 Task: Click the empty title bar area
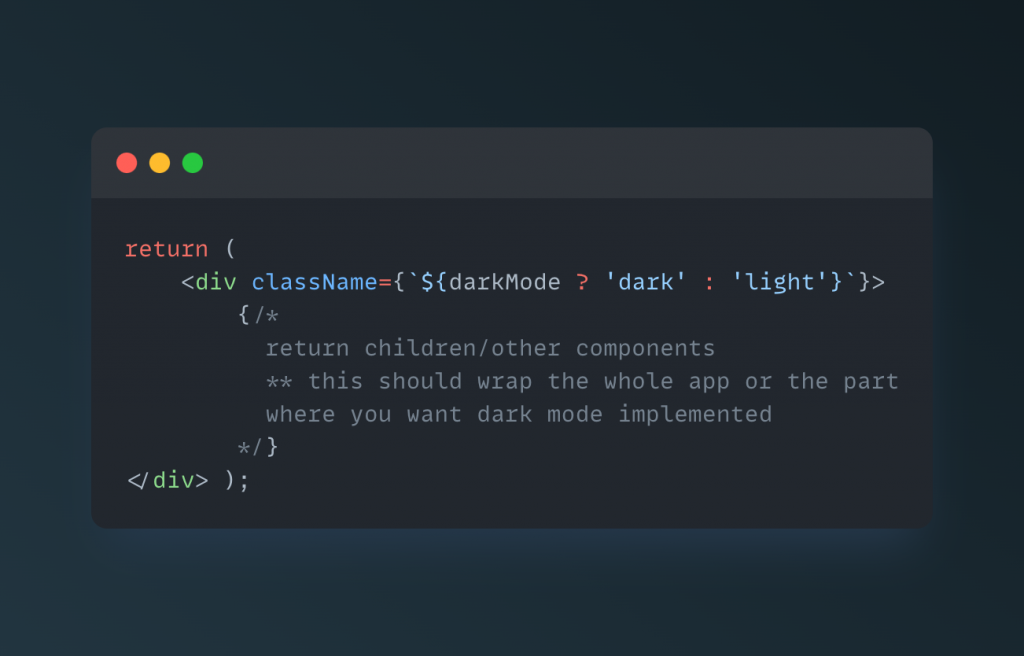562,163
